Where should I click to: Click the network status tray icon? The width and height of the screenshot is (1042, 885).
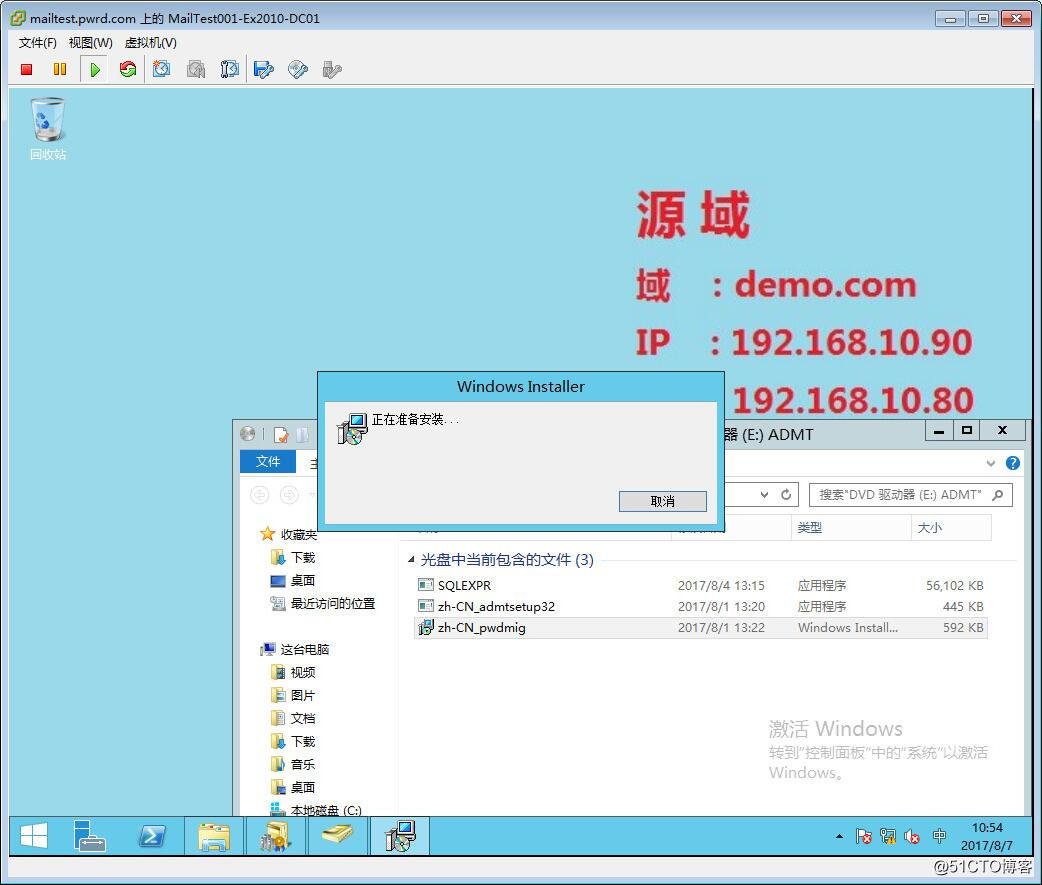click(x=888, y=836)
